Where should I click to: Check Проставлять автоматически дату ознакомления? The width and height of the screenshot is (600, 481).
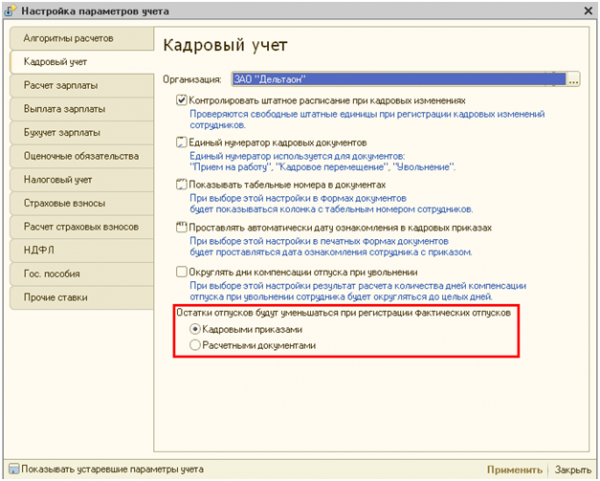coord(181,228)
